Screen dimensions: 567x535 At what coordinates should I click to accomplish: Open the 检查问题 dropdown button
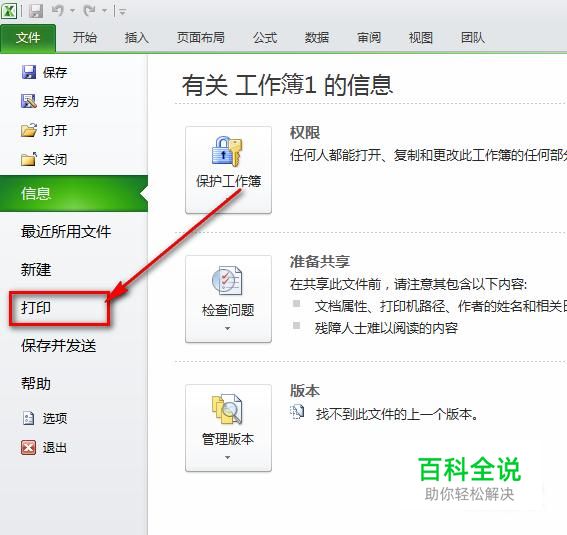pos(228,299)
